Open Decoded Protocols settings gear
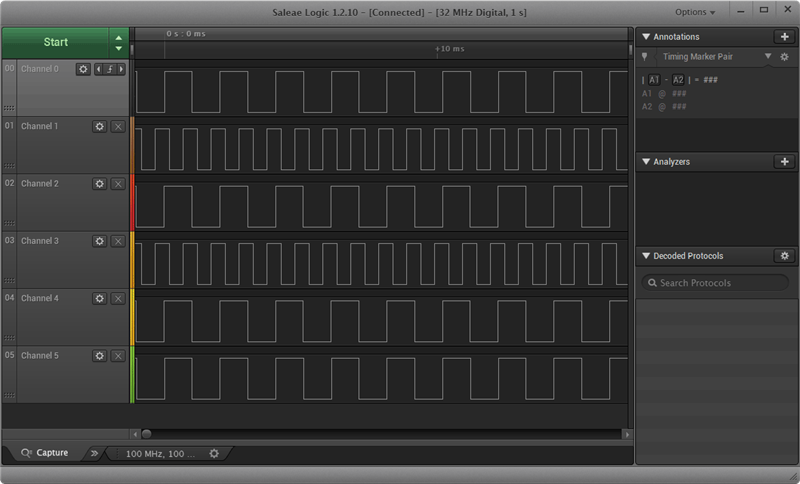Screen dimensions: 800x484 click(785, 256)
